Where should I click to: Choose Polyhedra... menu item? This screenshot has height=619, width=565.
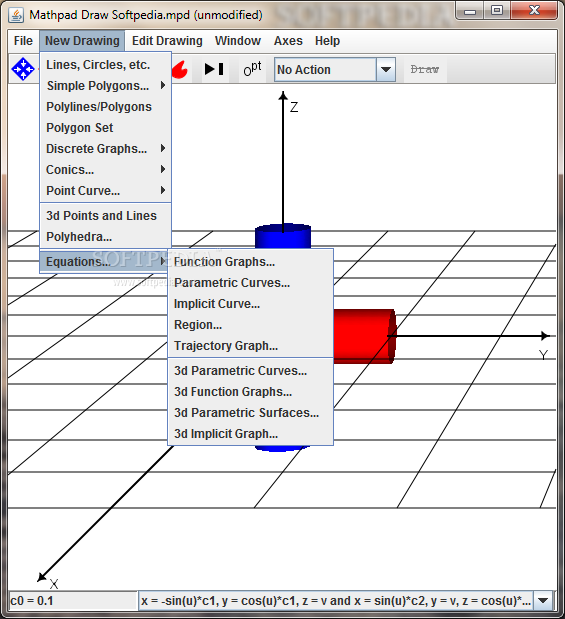(105, 236)
